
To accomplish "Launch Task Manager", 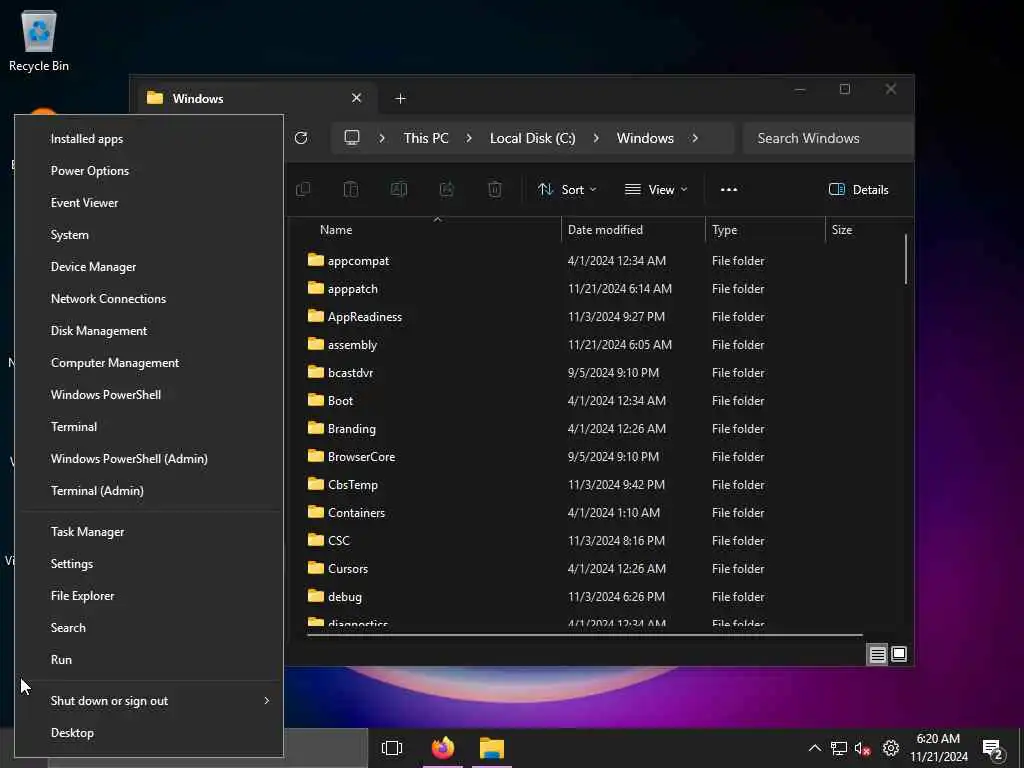I will [149, 532].
